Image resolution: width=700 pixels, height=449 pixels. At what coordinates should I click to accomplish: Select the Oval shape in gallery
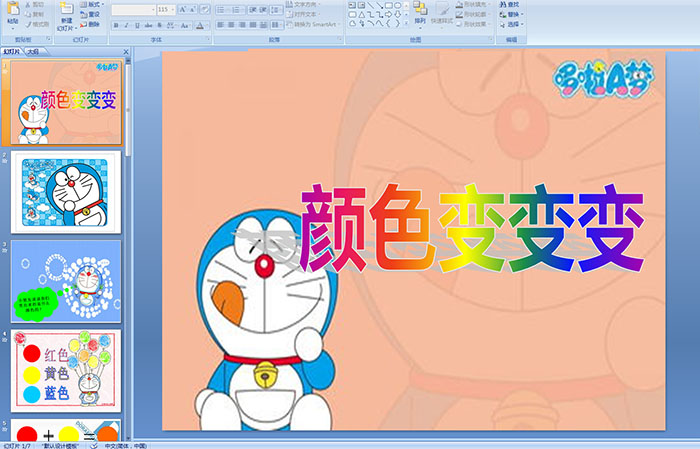[x=397, y=5]
